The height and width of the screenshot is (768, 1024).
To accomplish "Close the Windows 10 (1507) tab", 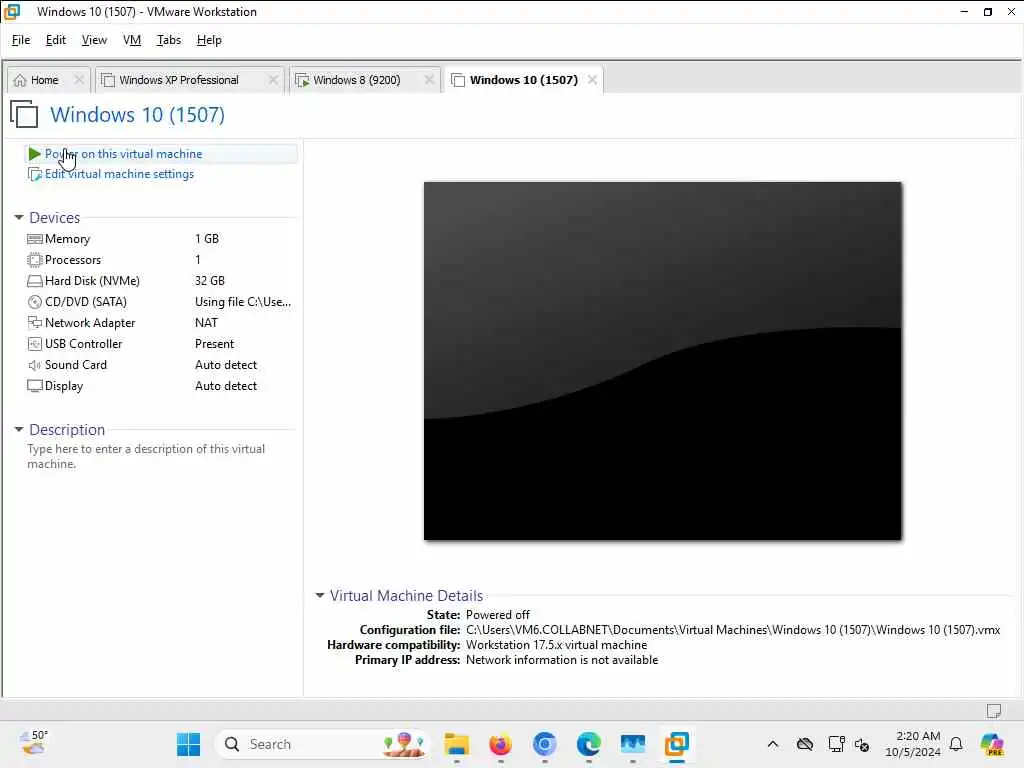I will click(592, 80).
